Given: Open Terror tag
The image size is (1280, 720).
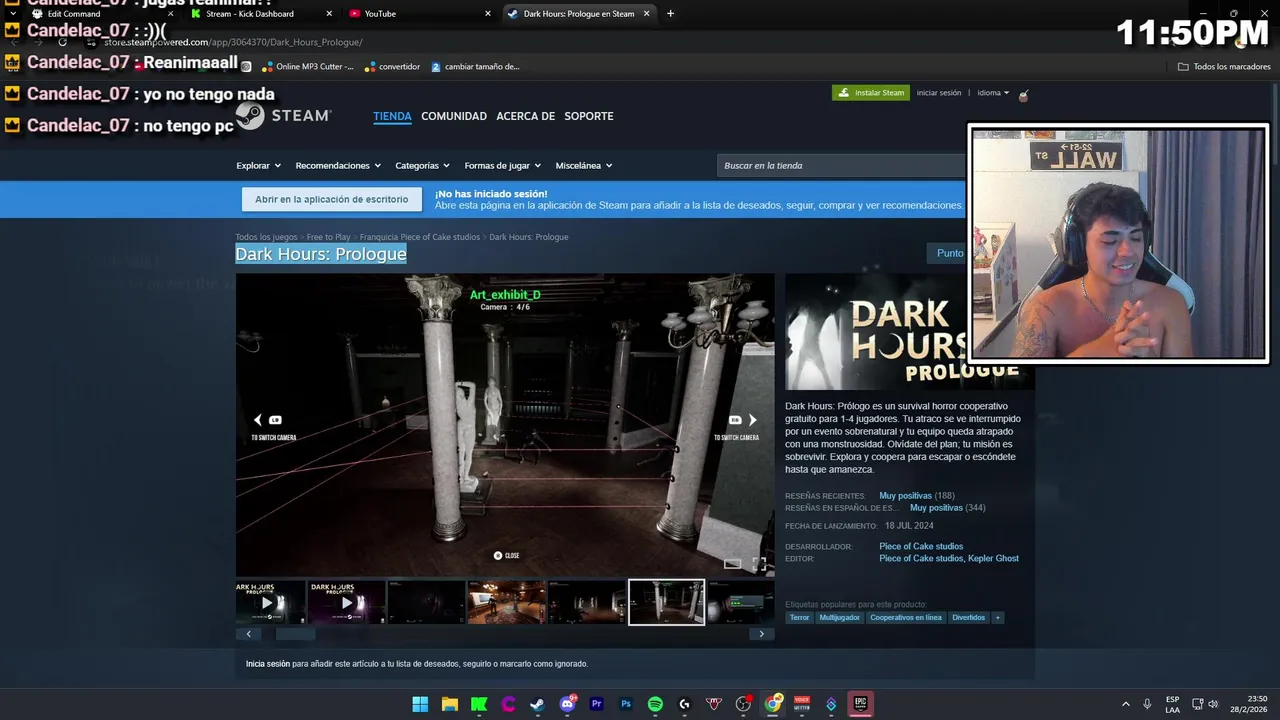Looking at the screenshot, I should 799,618.
